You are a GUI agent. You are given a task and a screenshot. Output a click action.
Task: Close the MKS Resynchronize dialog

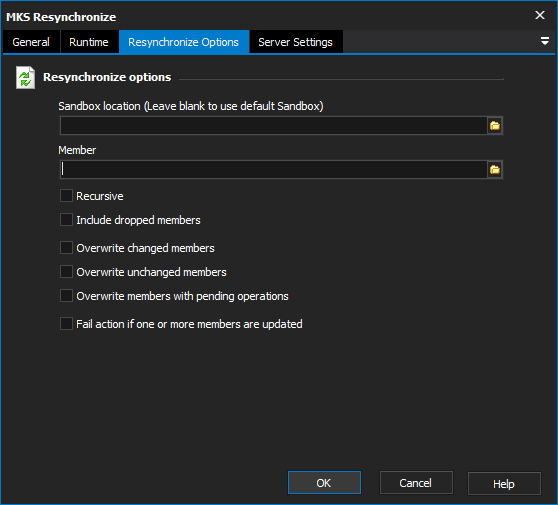click(x=540, y=15)
